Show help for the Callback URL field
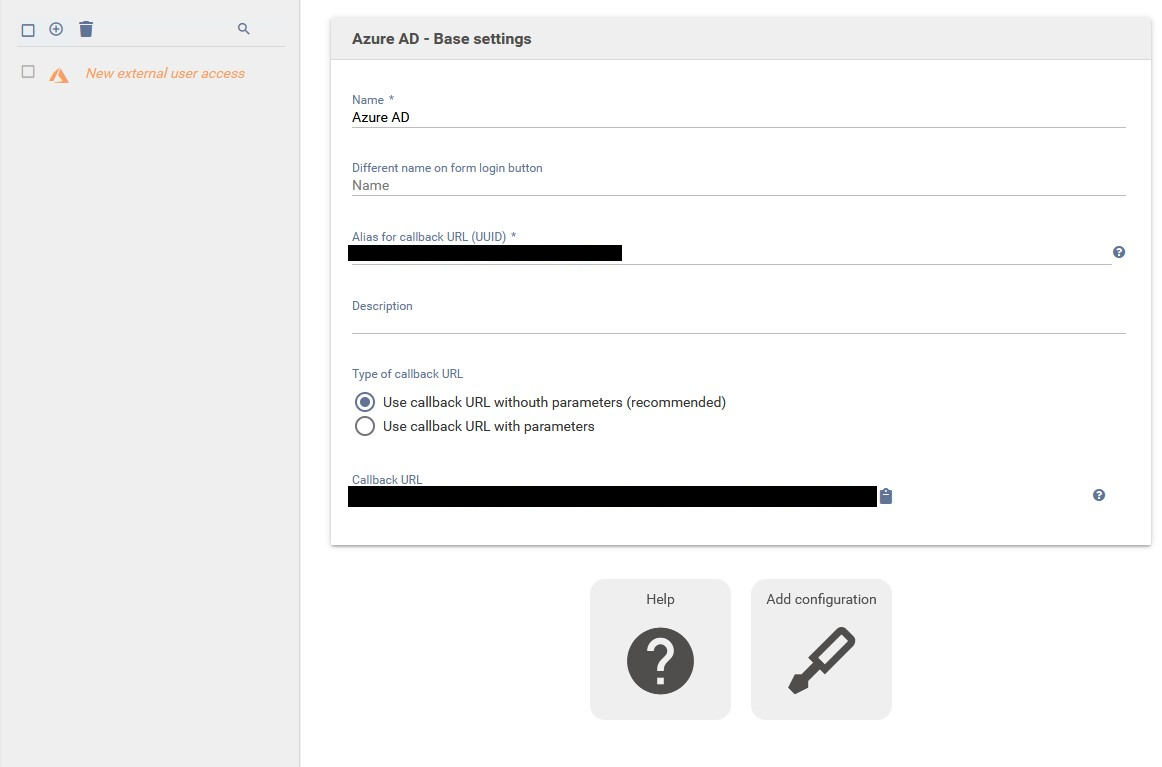 tap(1098, 495)
